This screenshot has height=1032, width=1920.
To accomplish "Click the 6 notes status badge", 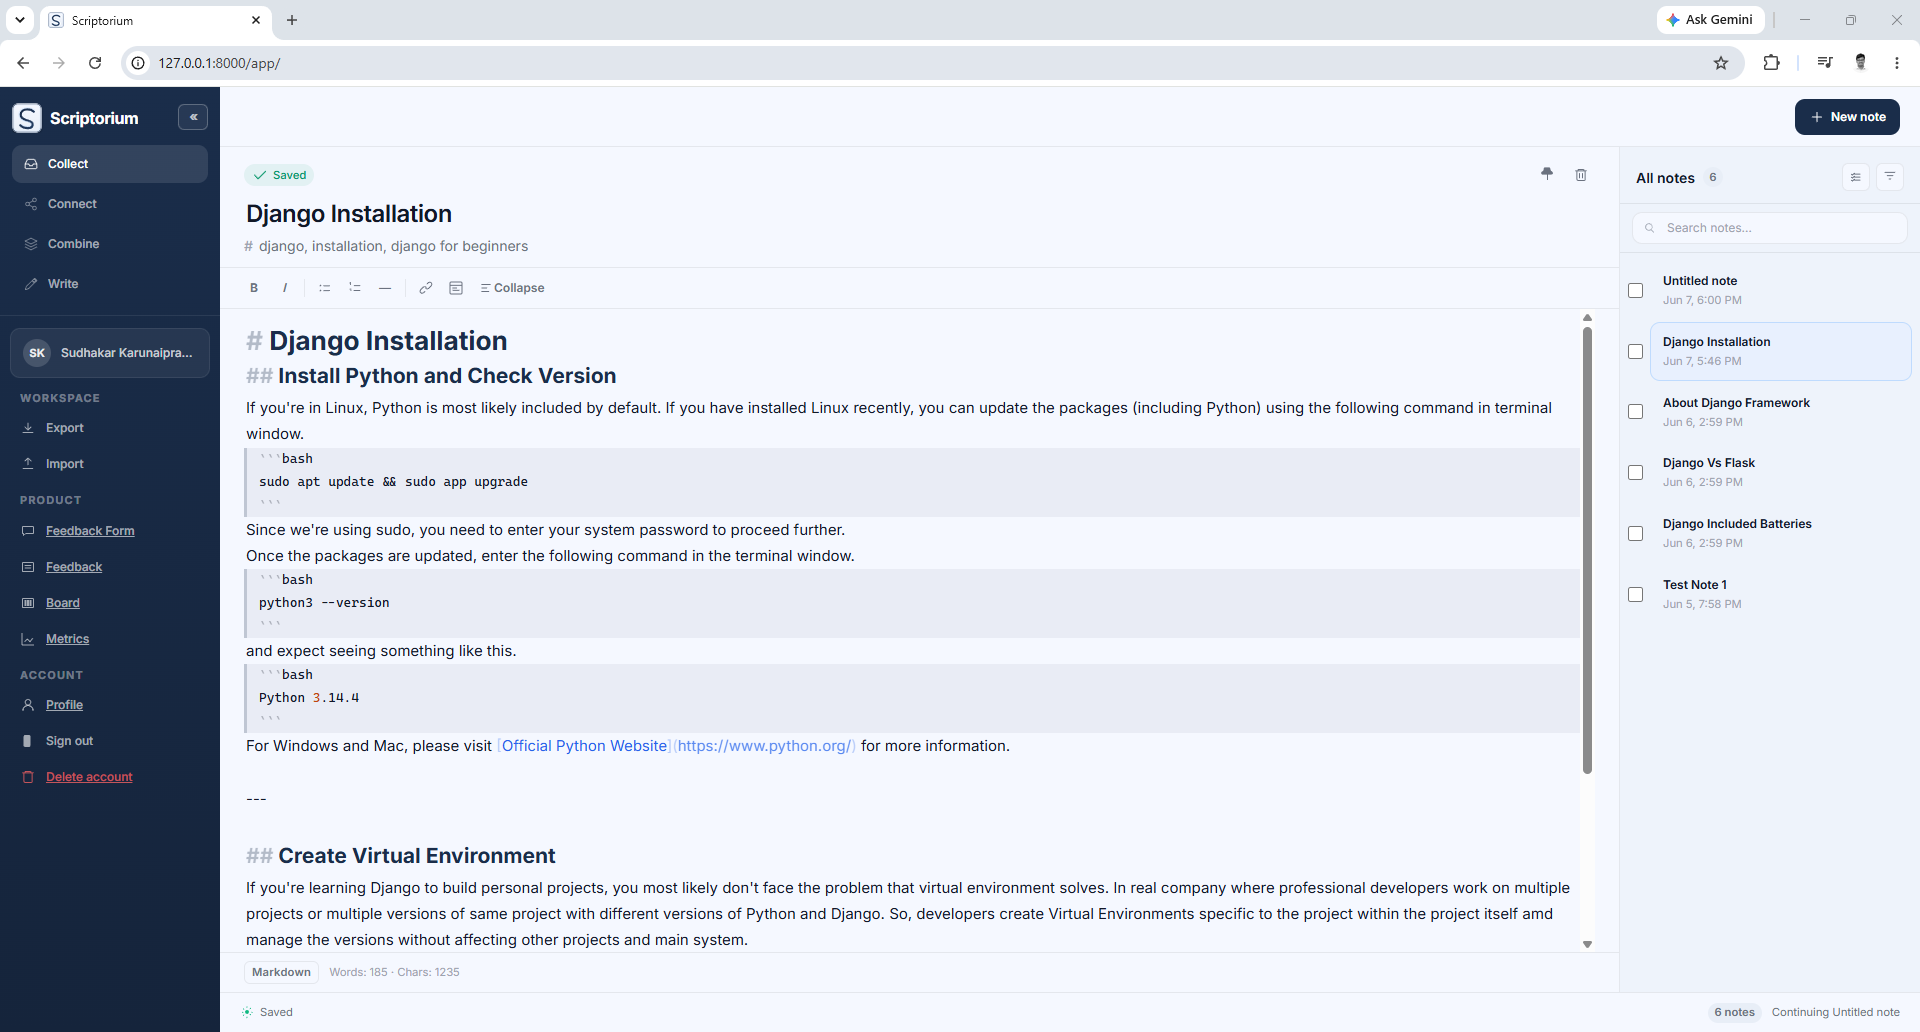I will (1734, 1012).
